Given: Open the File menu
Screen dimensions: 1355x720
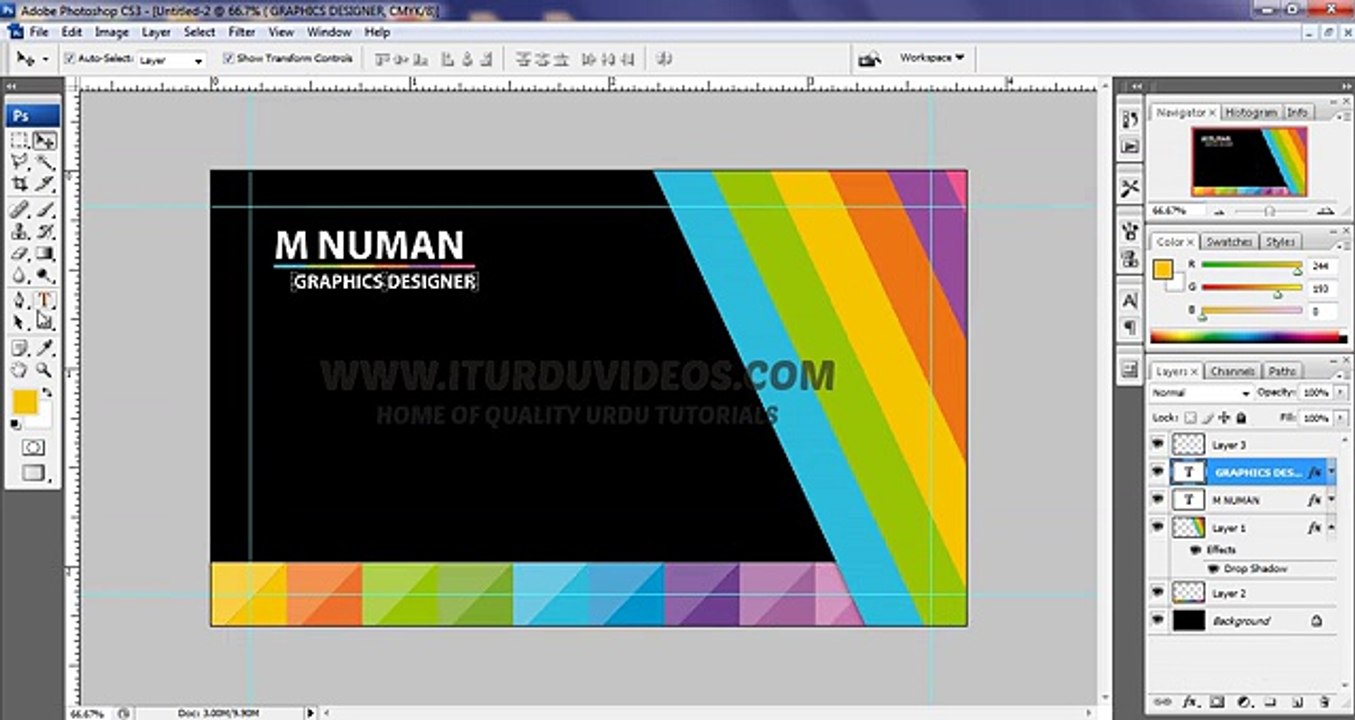Looking at the screenshot, I should pos(39,32).
